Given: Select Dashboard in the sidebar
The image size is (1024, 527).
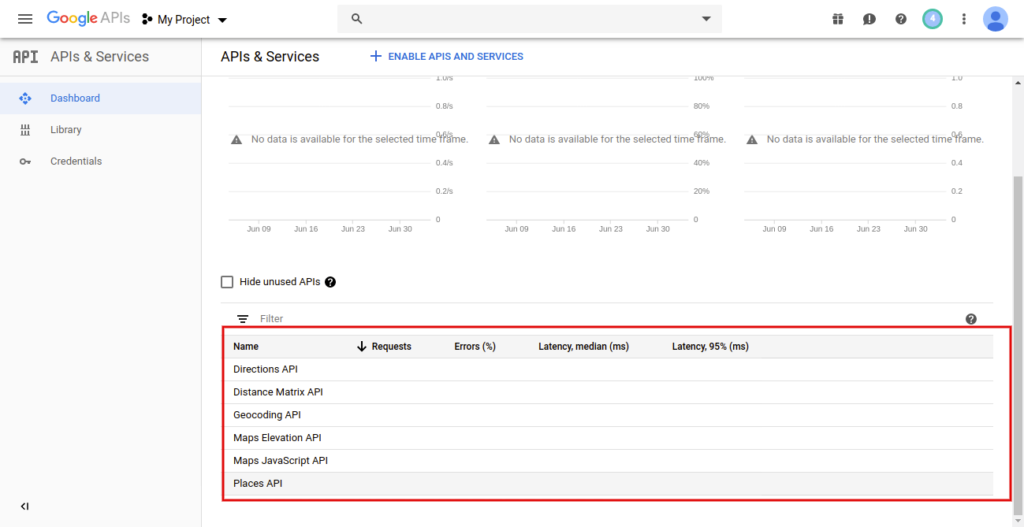Looking at the screenshot, I should pyautogui.click(x=101, y=98).
